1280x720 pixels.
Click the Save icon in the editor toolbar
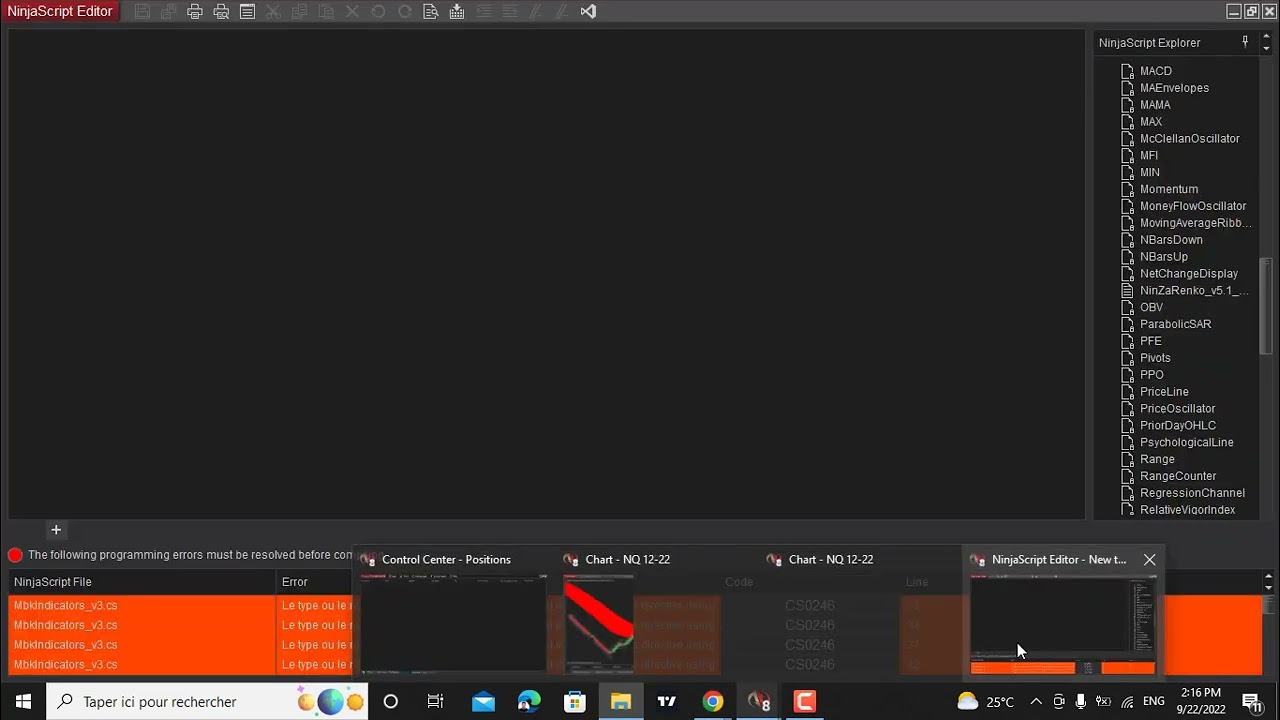[142, 12]
